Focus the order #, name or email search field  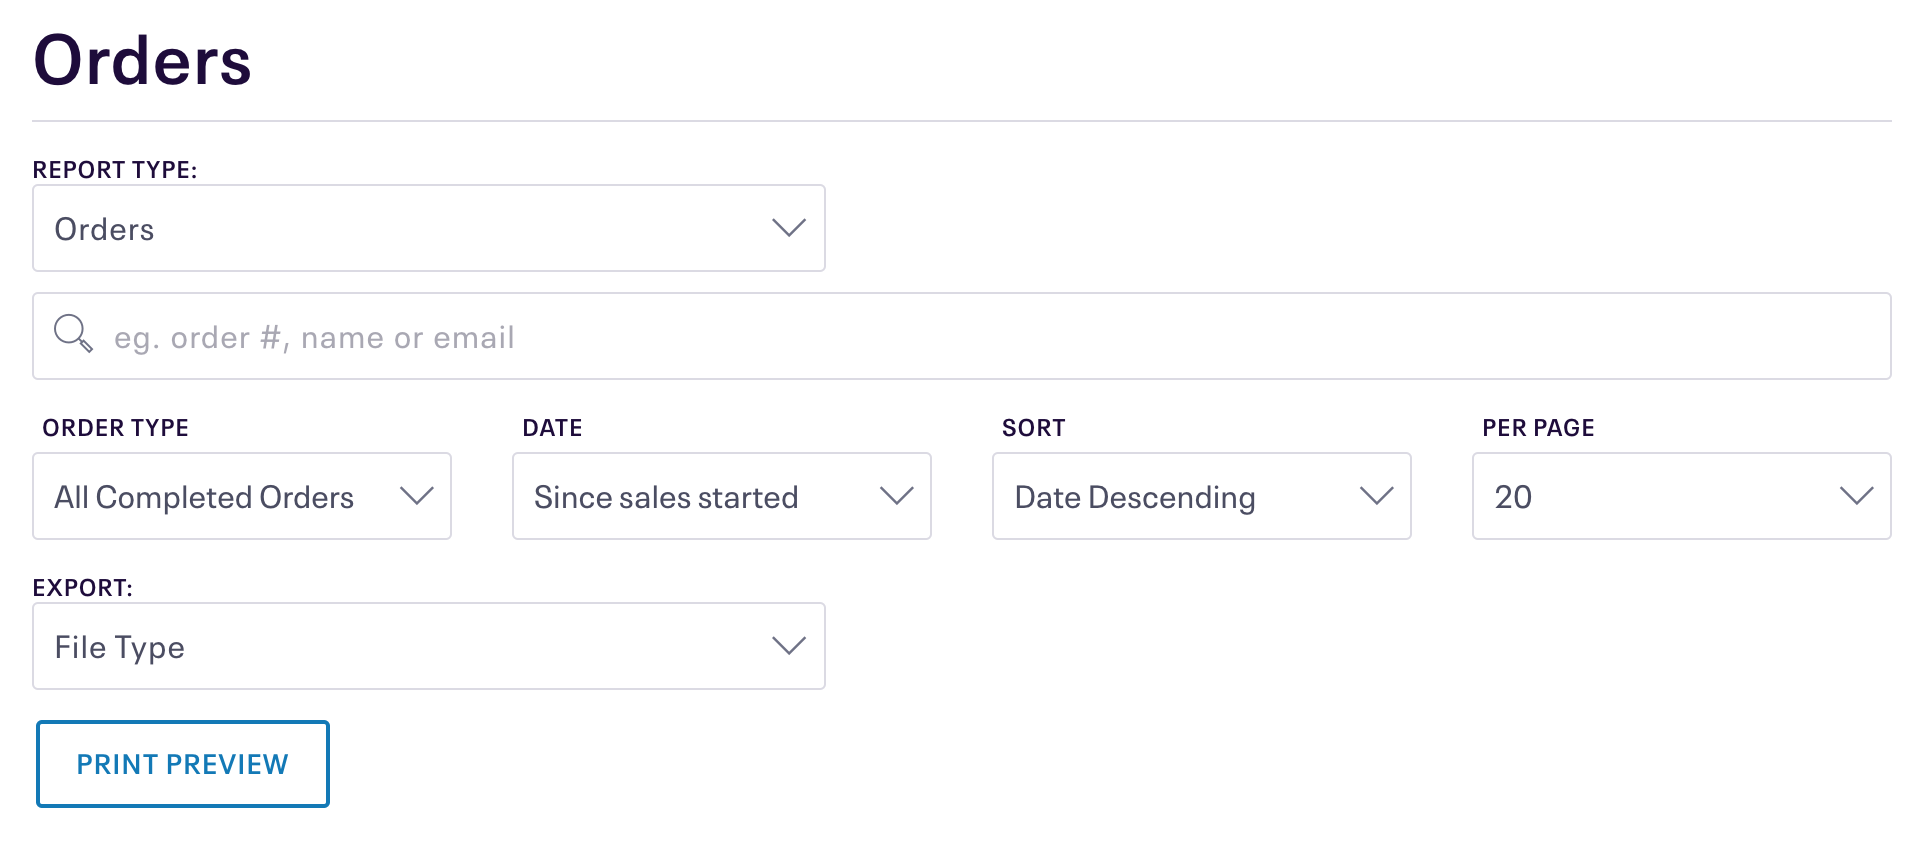click(x=962, y=336)
